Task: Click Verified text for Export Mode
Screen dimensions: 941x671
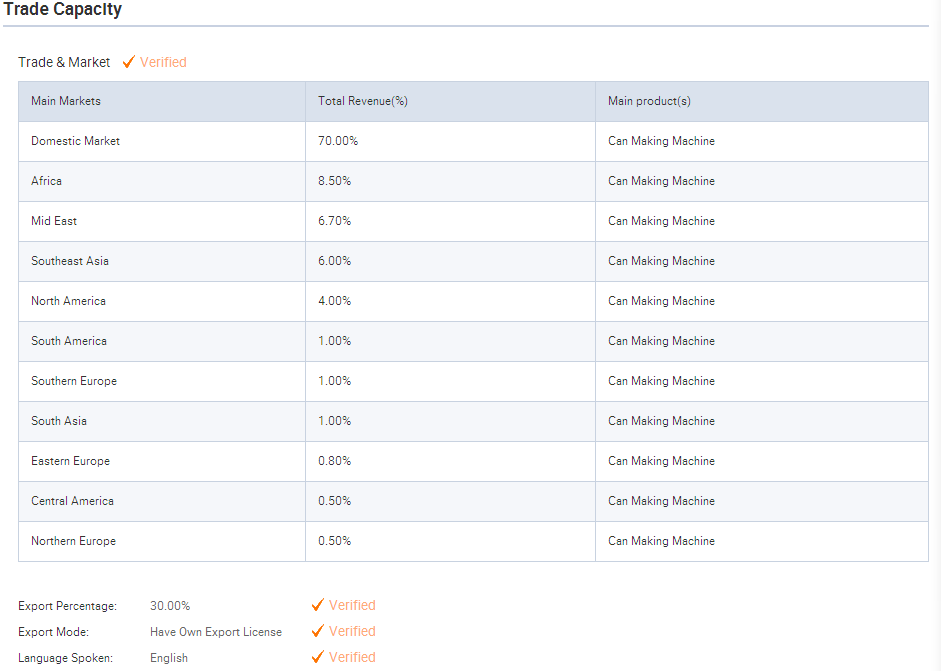Action: click(352, 631)
